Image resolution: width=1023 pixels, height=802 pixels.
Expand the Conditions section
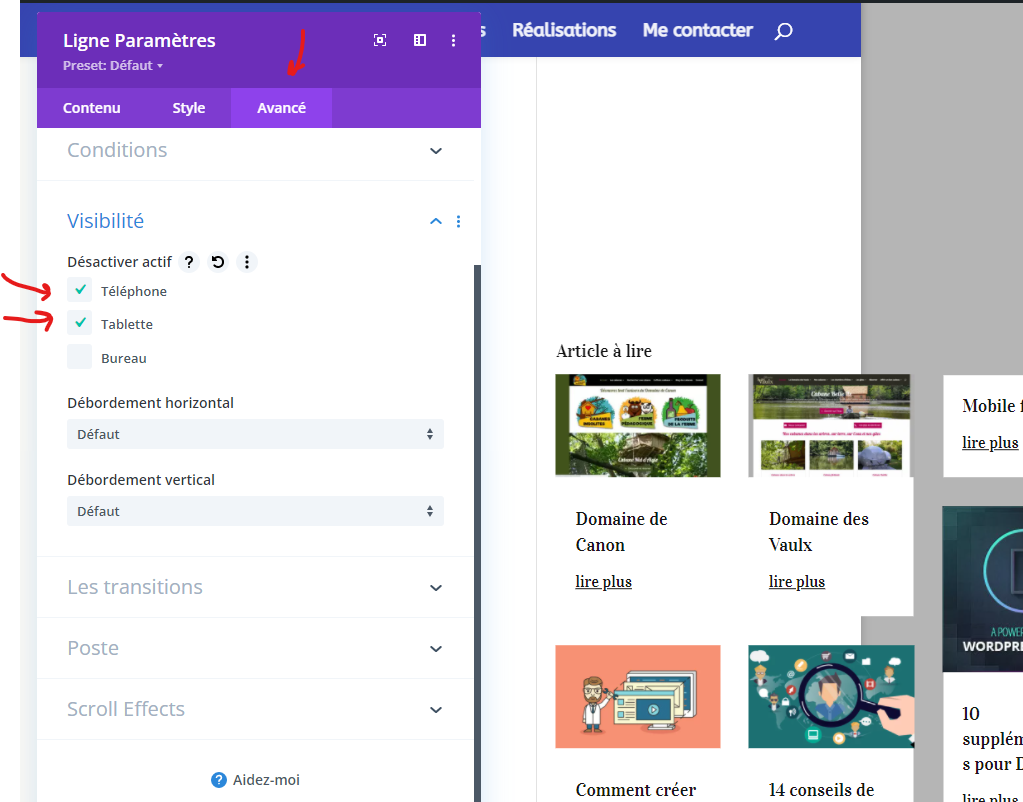[255, 150]
